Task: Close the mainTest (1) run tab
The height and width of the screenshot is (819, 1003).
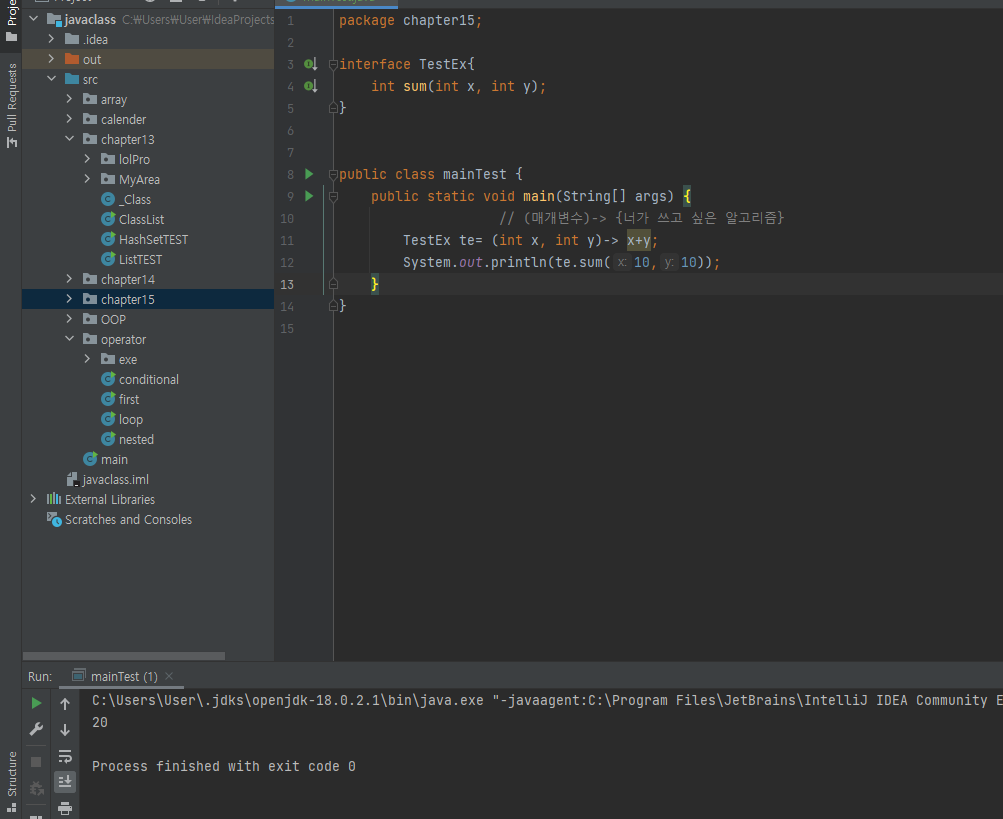Action: click(x=169, y=676)
